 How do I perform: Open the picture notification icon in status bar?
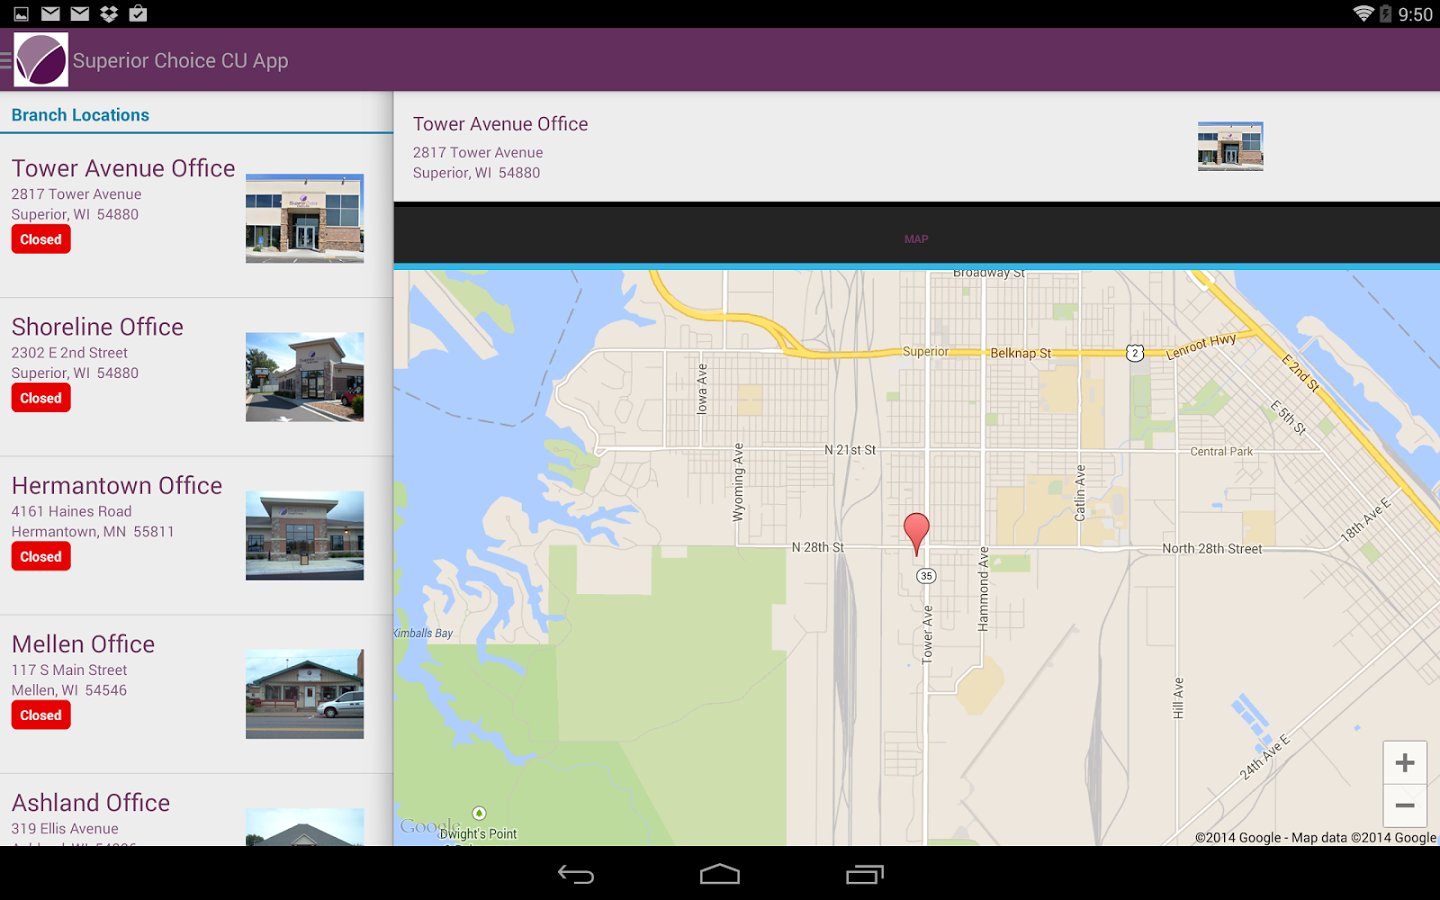21,14
